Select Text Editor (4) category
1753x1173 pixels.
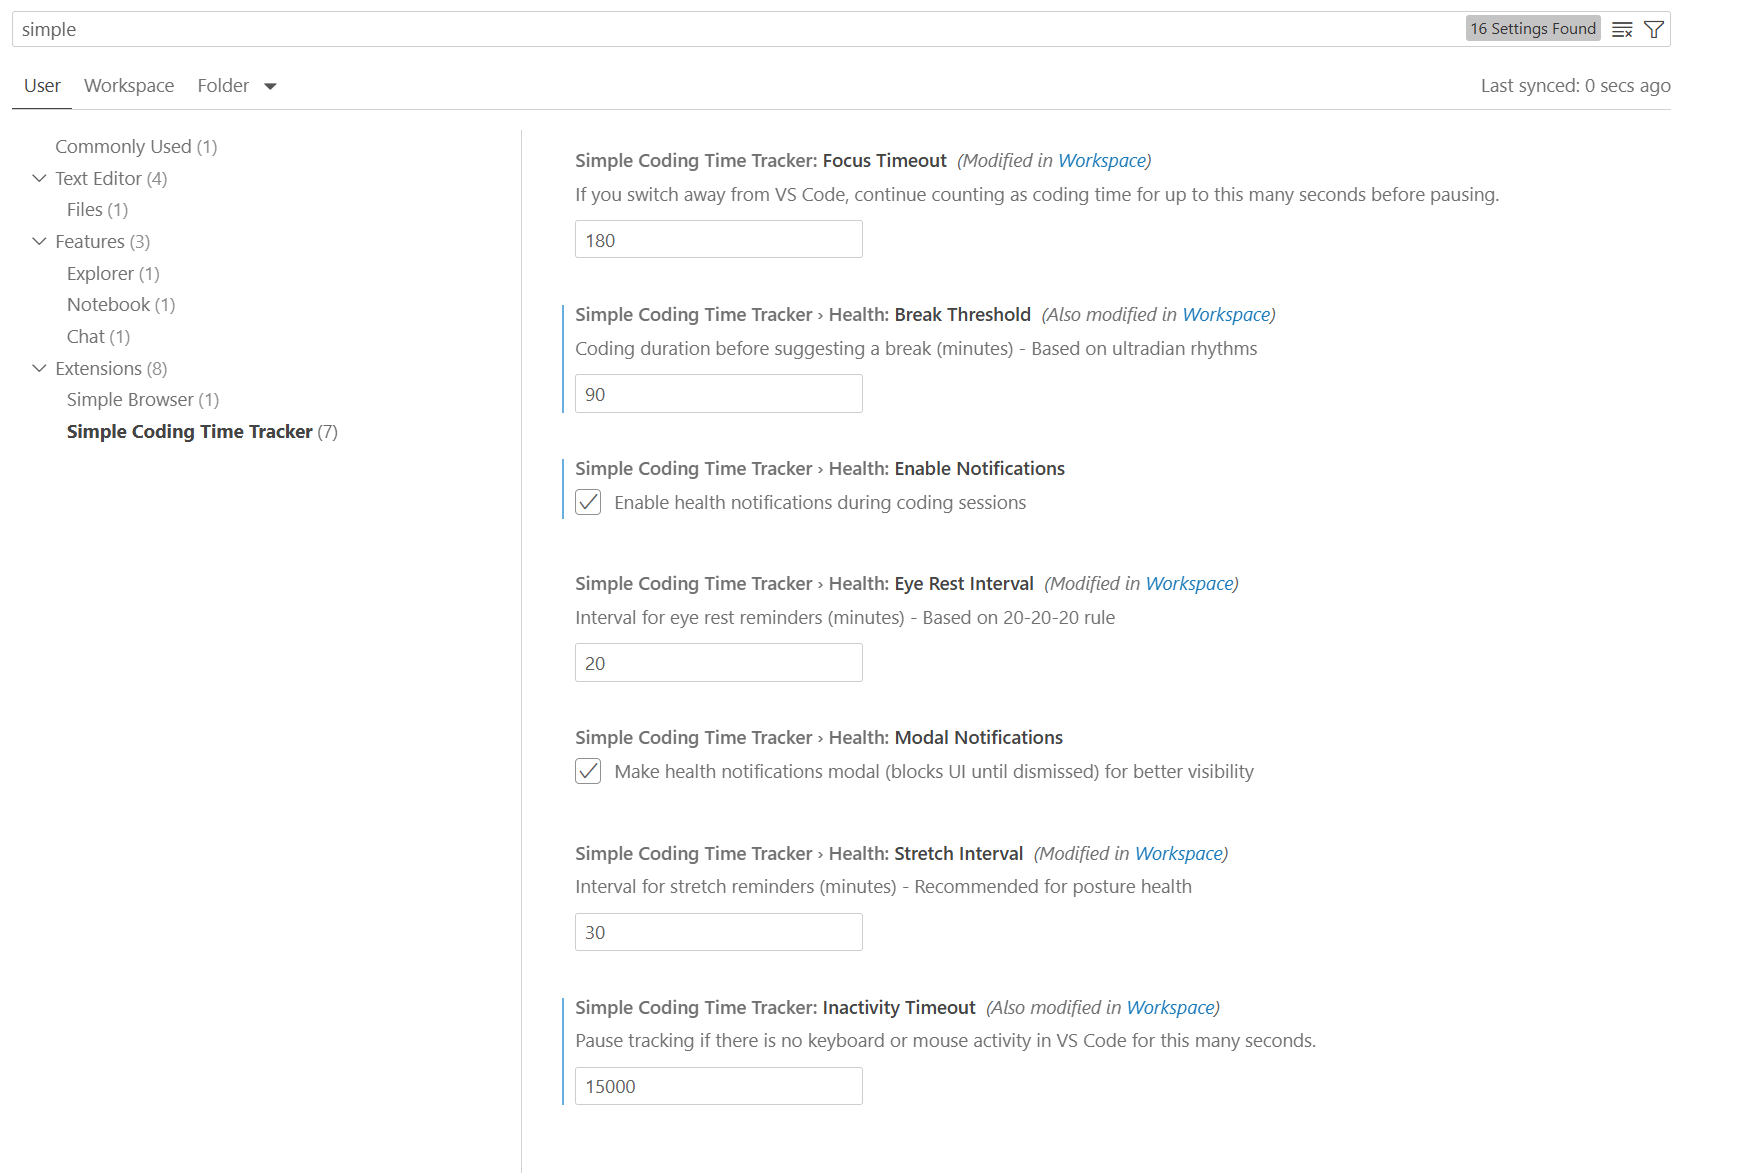click(x=111, y=179)
